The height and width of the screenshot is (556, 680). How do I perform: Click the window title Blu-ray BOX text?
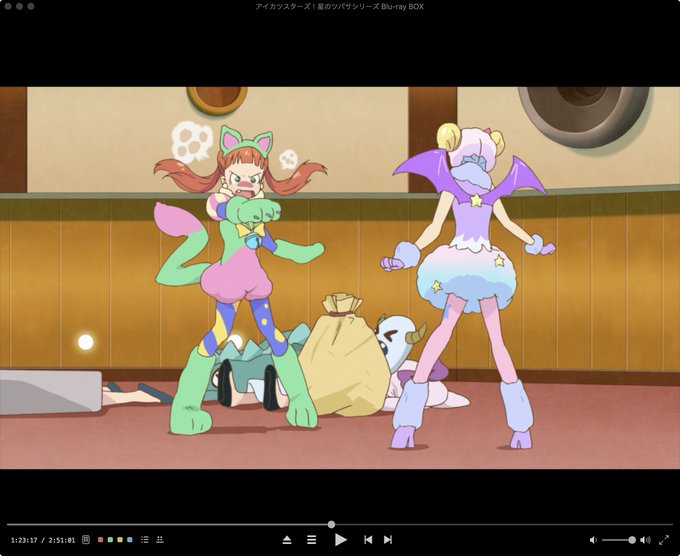tap(402, 7)
